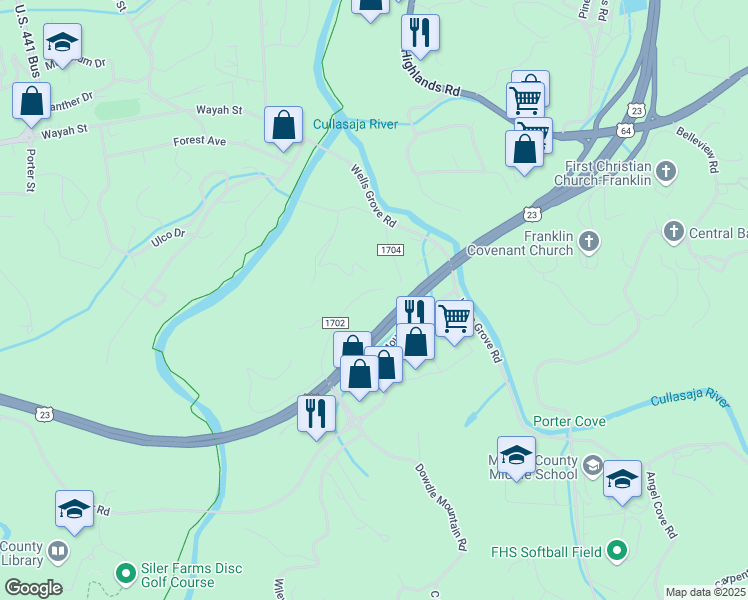Viewport: 748px width, 600px height.
Task: Select the front shopping cart marker near Highlands Rd
Action: pos(525,100)
